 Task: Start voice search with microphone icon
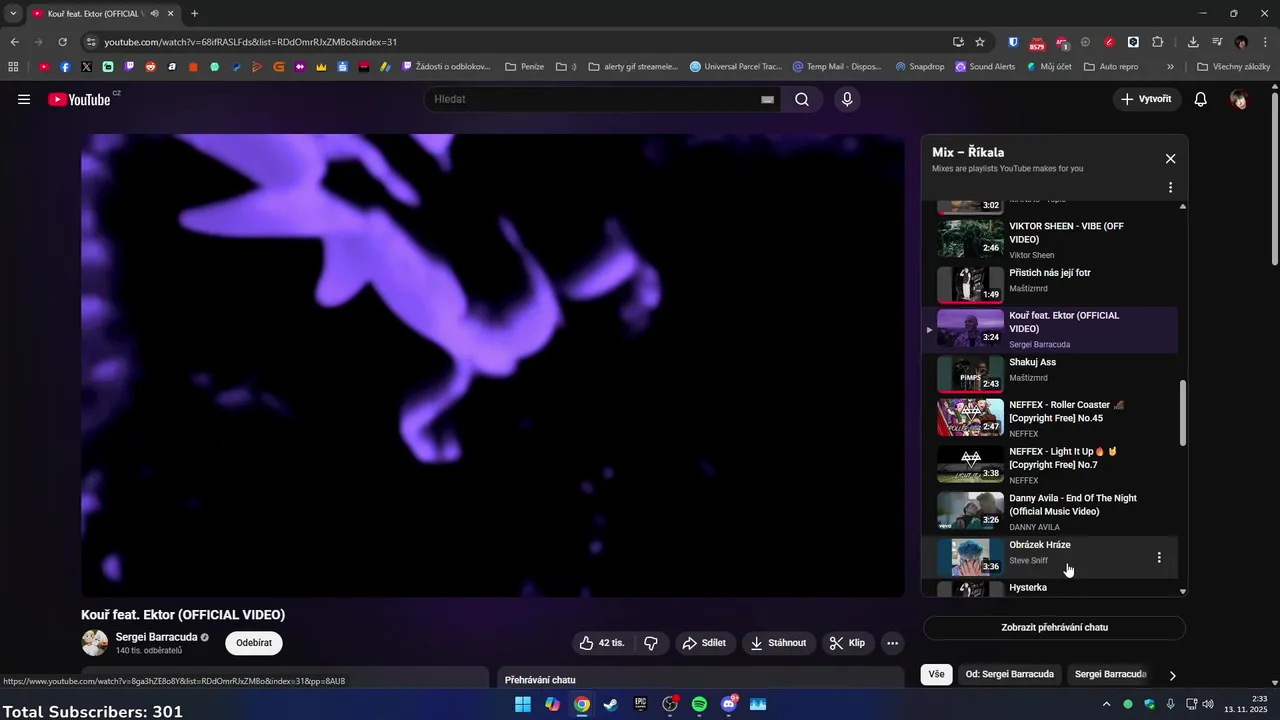pyautogui.click(x=847, y=99)
